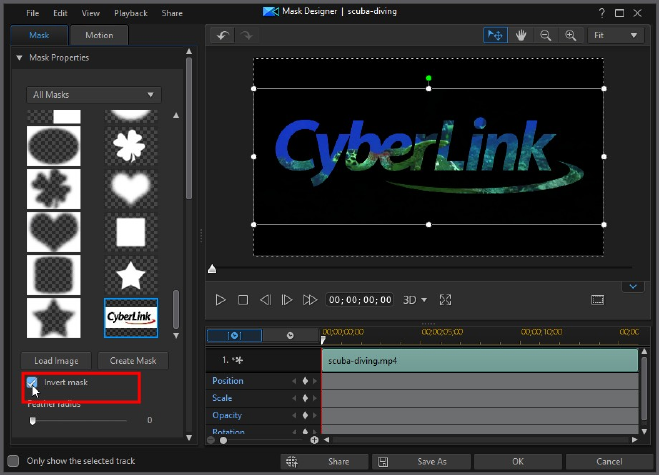Select the inverted ellipse mask thumbnail
The width and height of the screenshot is (659, 475).
pyautogui.click(x=53, y=146)
